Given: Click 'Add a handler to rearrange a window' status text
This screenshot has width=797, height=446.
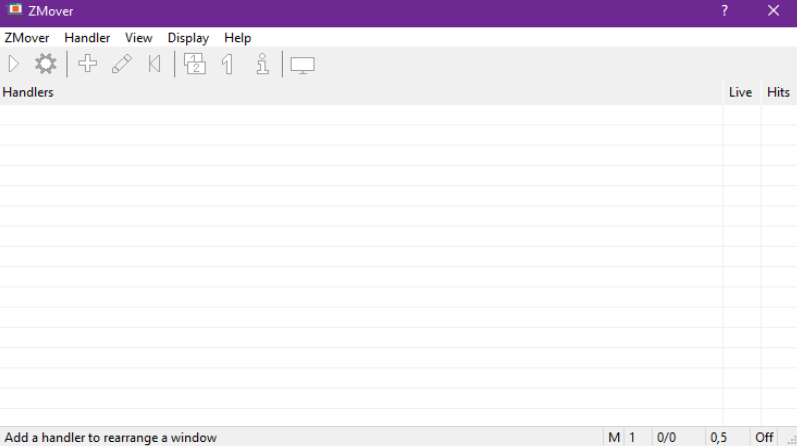Looking at the screenshot, I should [110, 437].
